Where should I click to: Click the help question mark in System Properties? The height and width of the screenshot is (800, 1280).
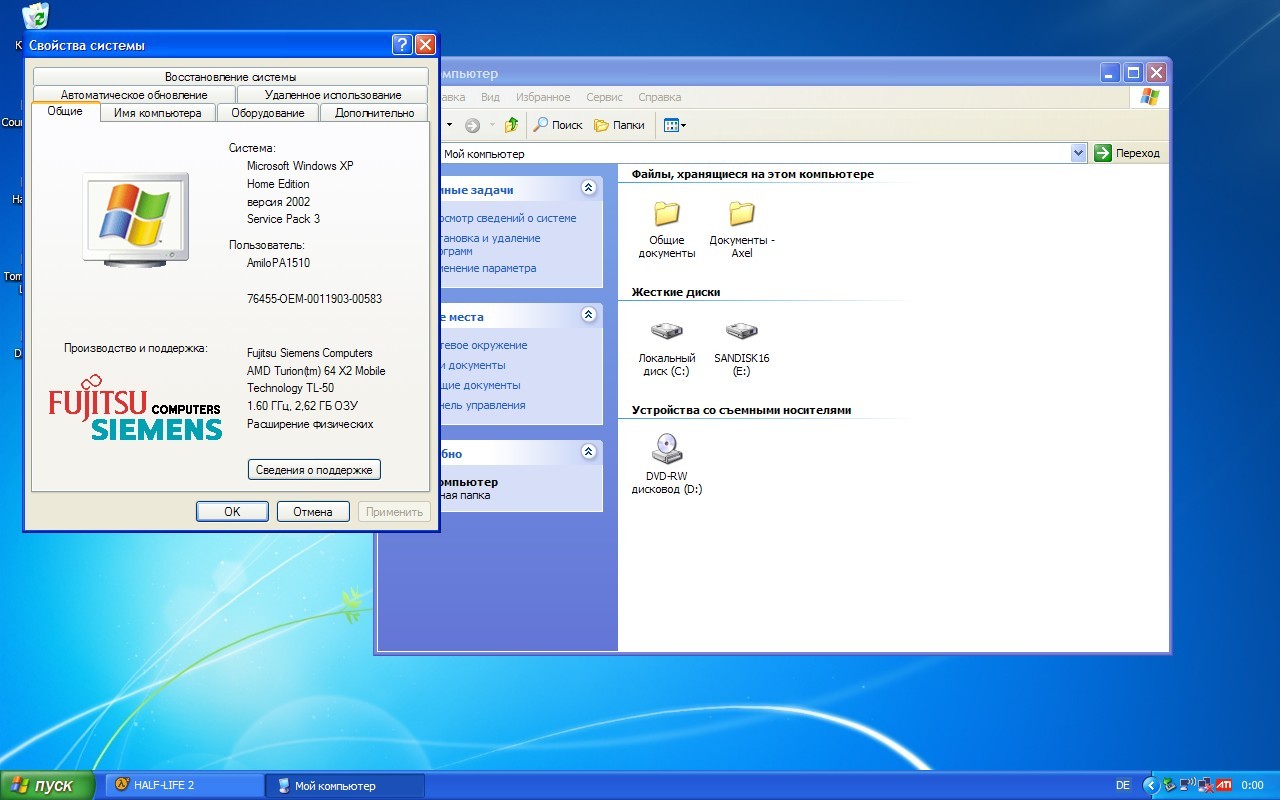tap(402, 45)
